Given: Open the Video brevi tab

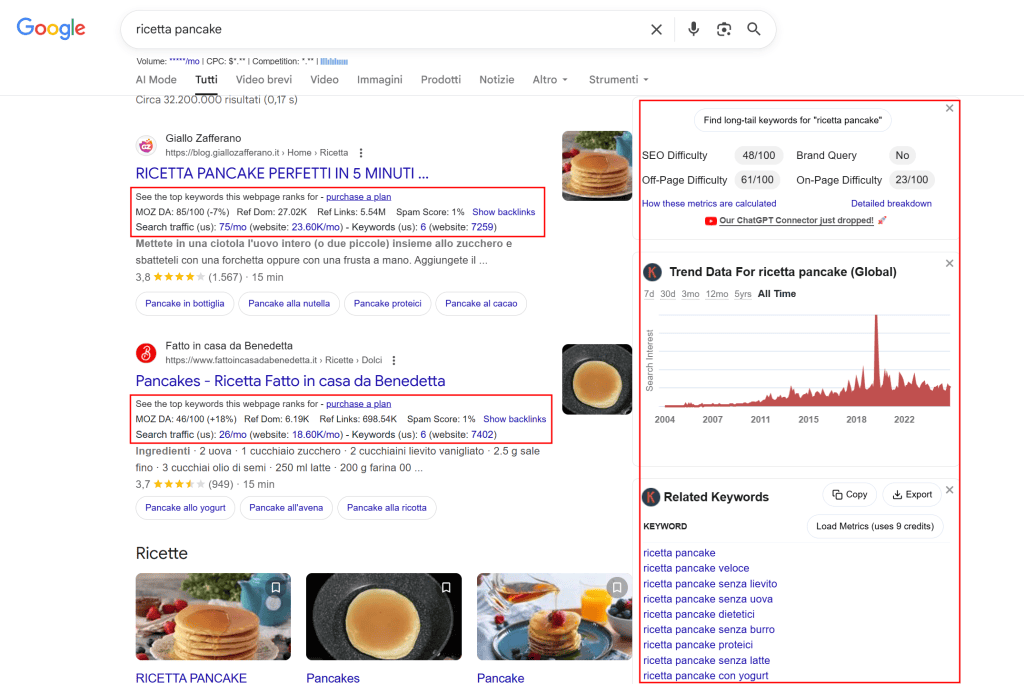Looking at the screenshot, I should pyautogui.click(x=264, y=80).
